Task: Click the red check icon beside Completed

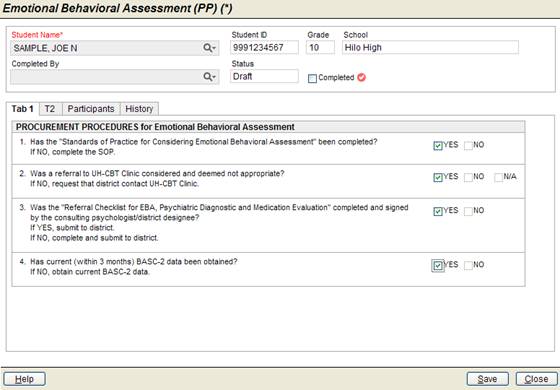Action: coord(361,78)
